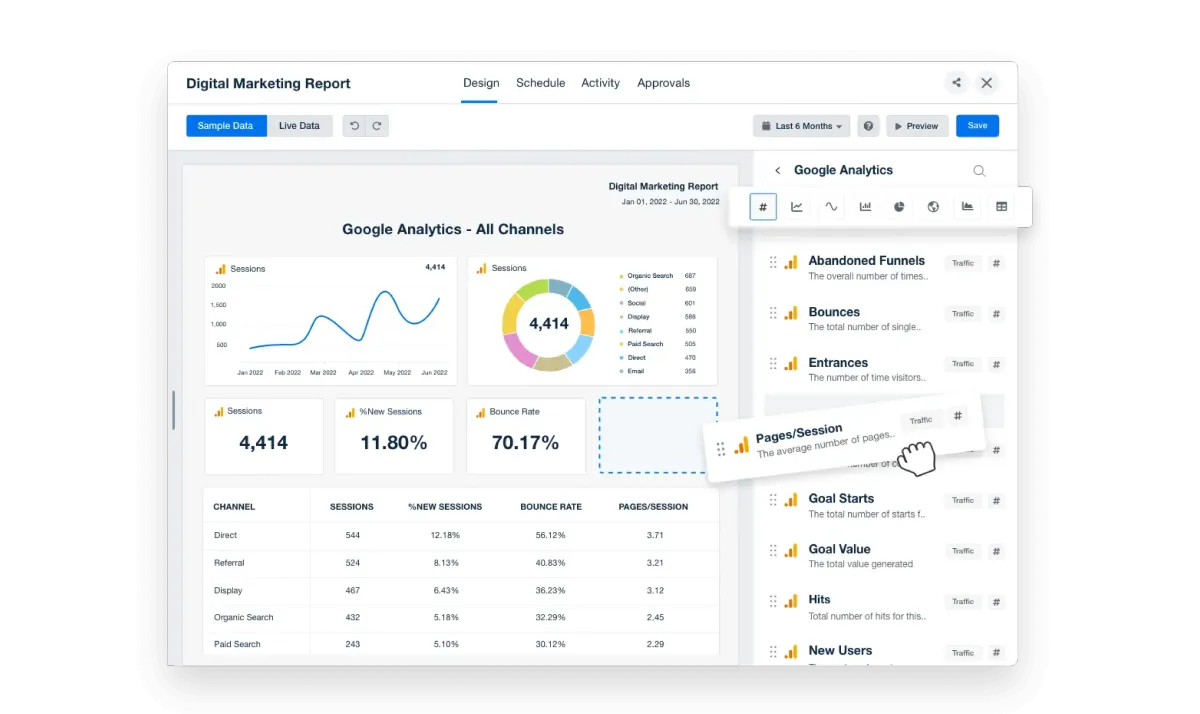Click the Preview button
The image size is (1200, 714).
[x=917, y=126]
